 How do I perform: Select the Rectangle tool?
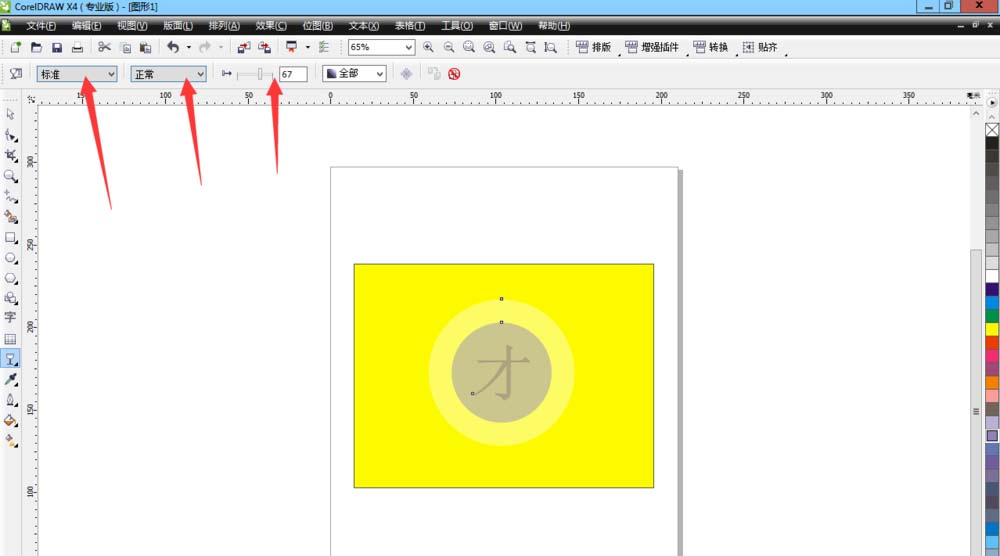tap(10, 237)
